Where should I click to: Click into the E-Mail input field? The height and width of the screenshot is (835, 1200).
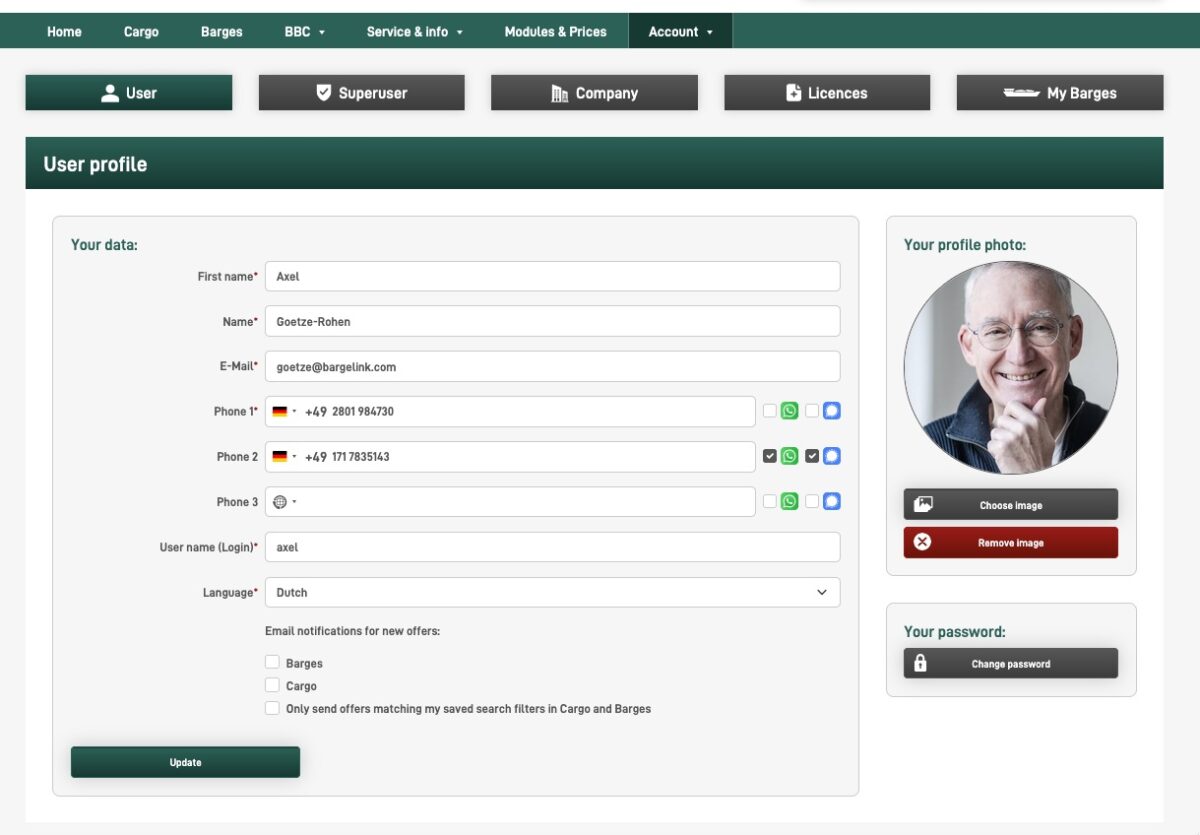552,366
